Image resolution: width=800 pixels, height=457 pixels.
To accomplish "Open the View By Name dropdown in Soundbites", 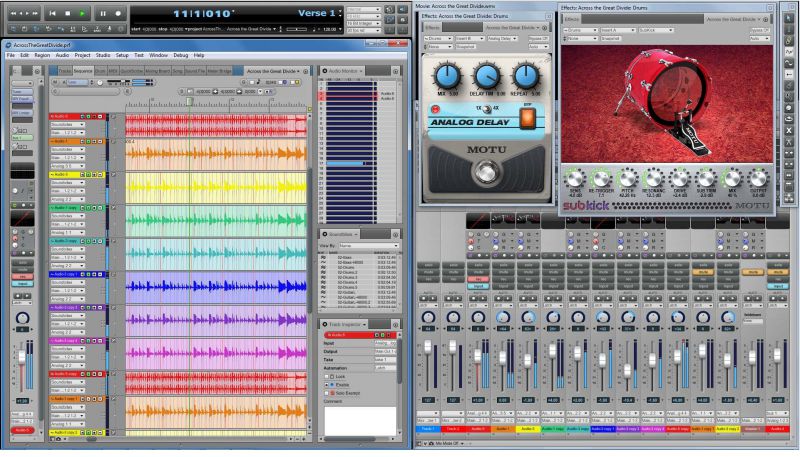I will click(368, 245).
